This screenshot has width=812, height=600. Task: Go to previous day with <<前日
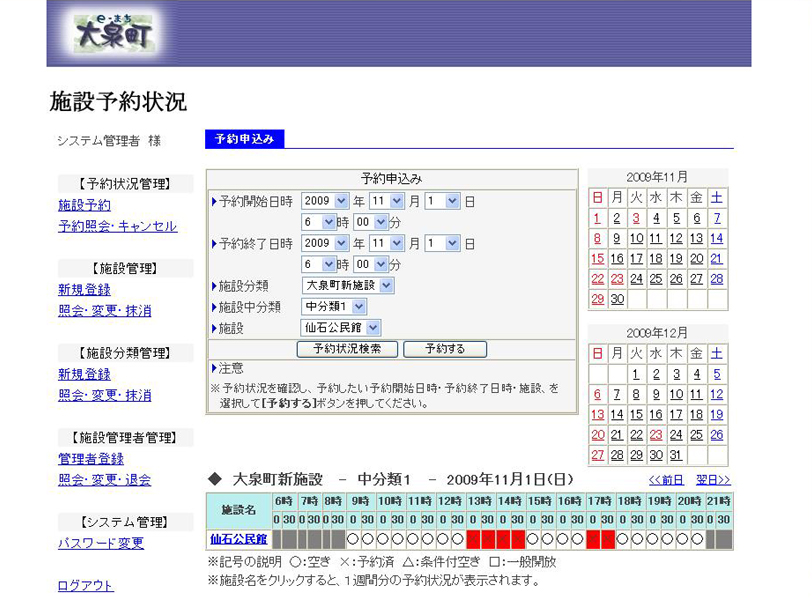click(x=666, y=480)
